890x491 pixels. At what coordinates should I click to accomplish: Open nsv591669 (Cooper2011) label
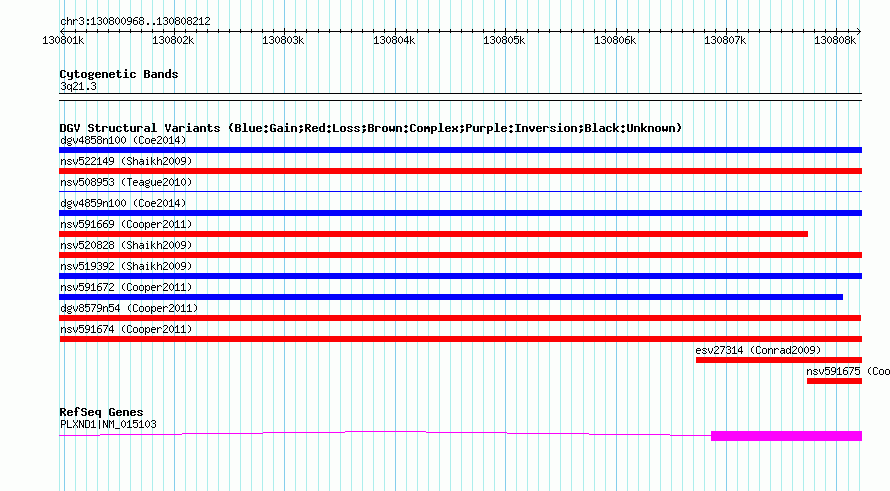pos(126,224)
